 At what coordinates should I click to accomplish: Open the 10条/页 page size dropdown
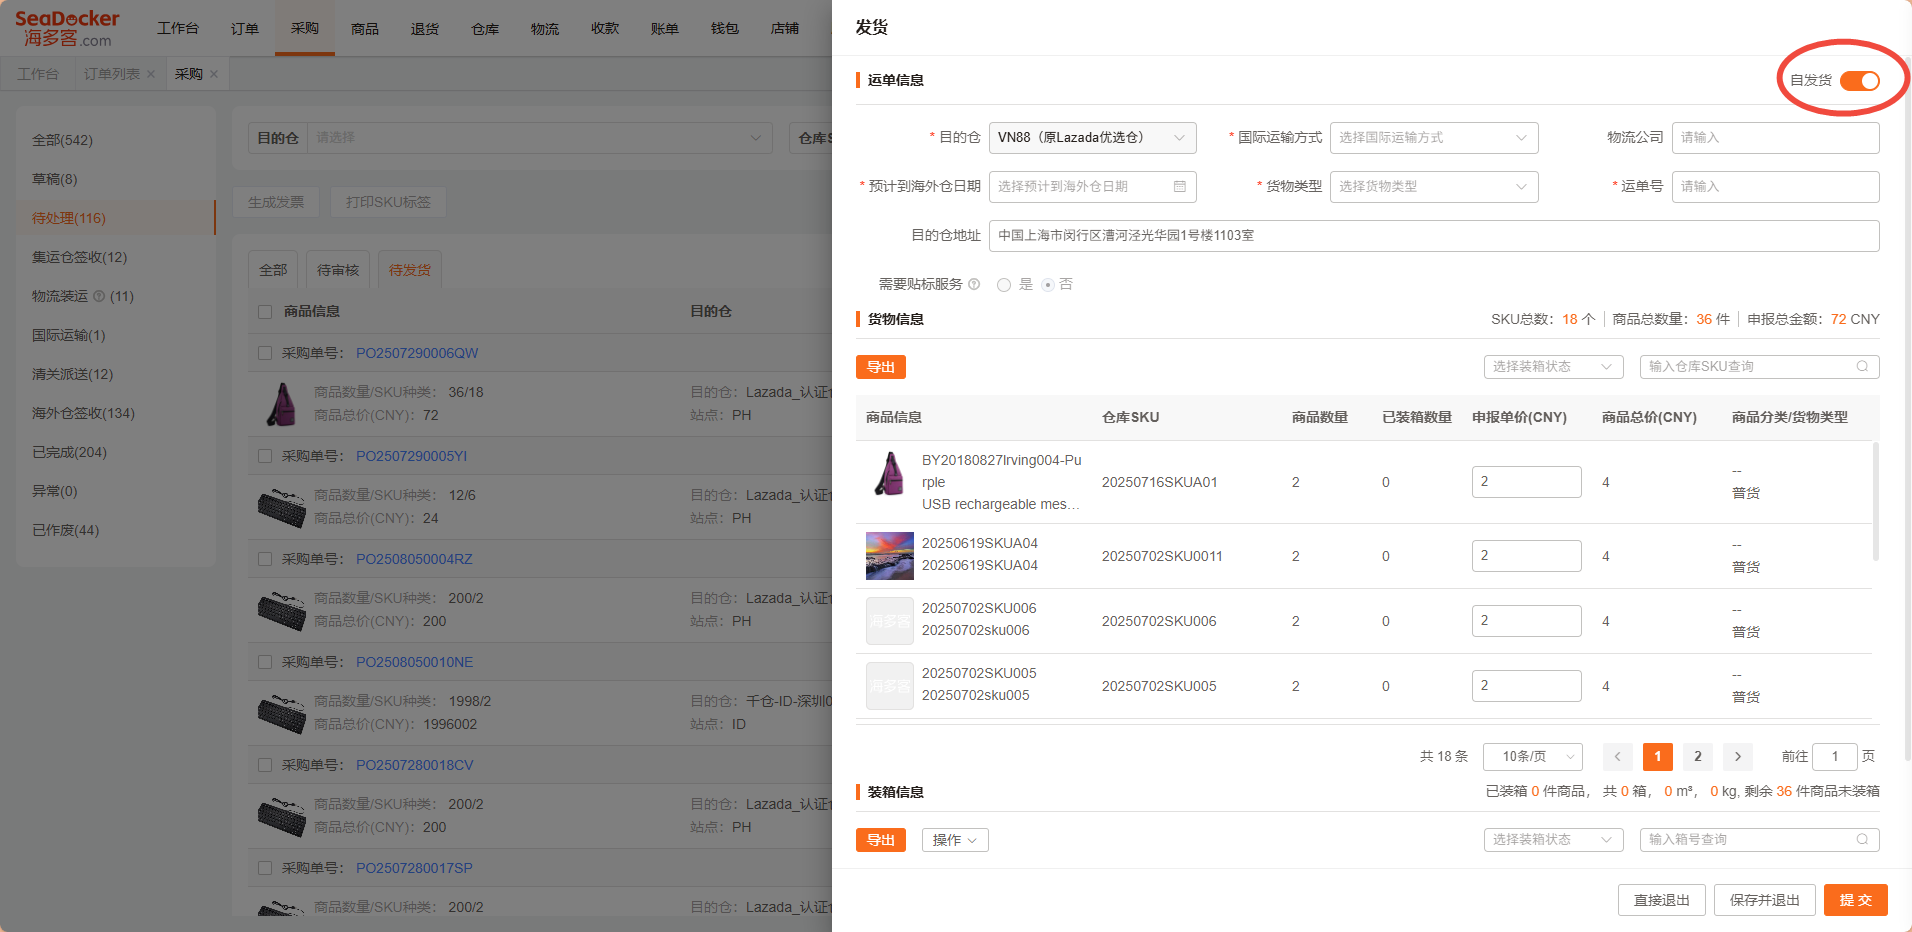point(1532,757)
